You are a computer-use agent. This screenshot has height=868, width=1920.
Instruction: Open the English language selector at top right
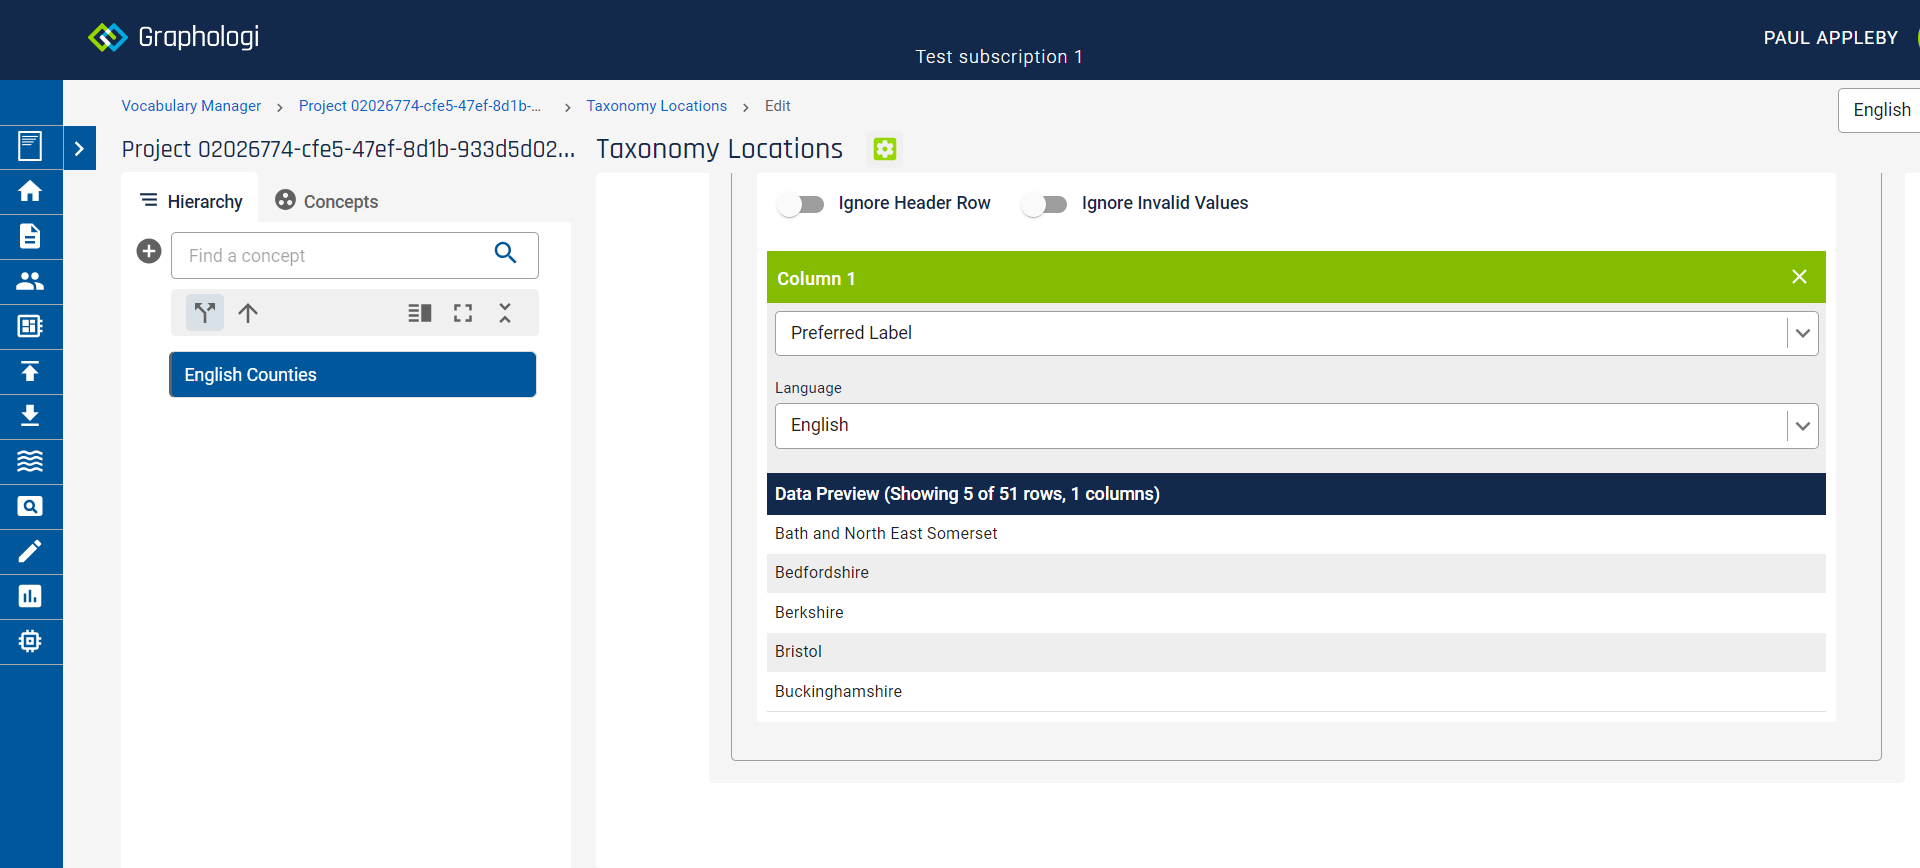pos(1881,110)
